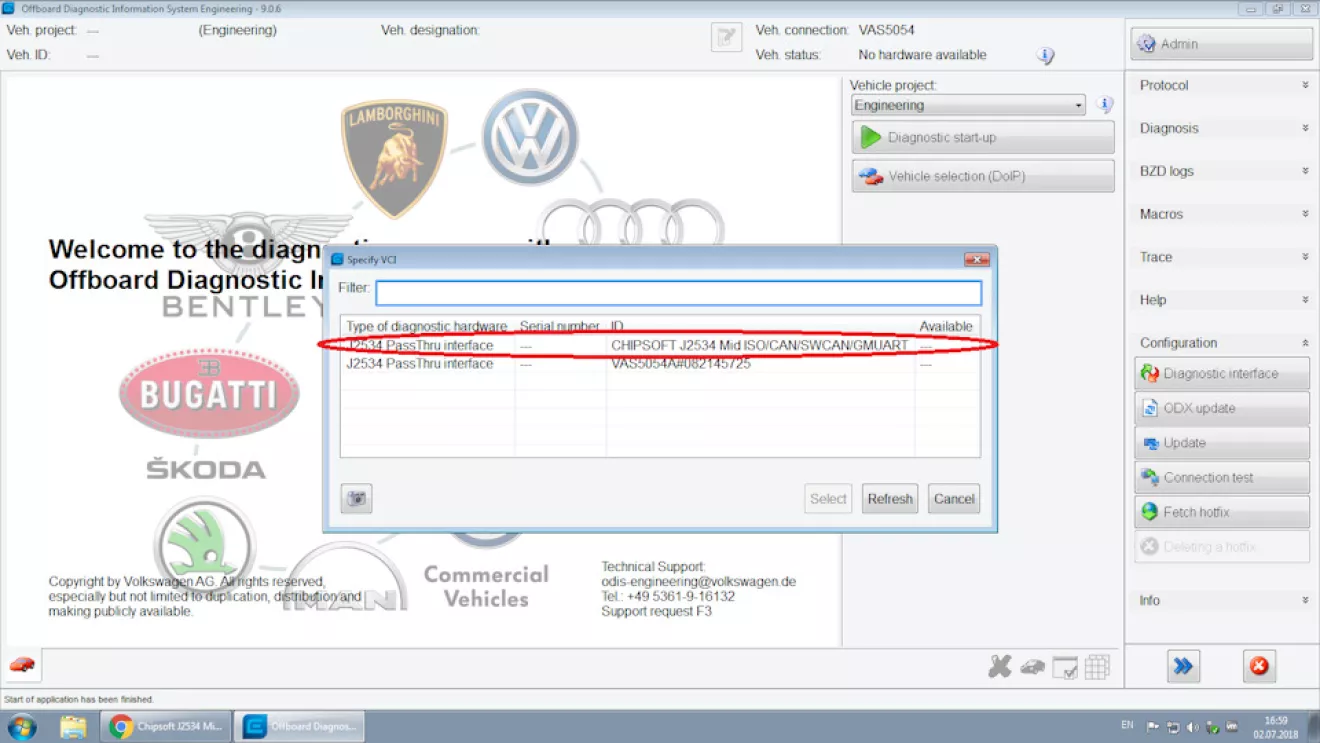The height and width of the screenshot is (743, 1320).
Task: Switch to the Offboard Diagnos... taskbar item
Action: pos(299,726)
